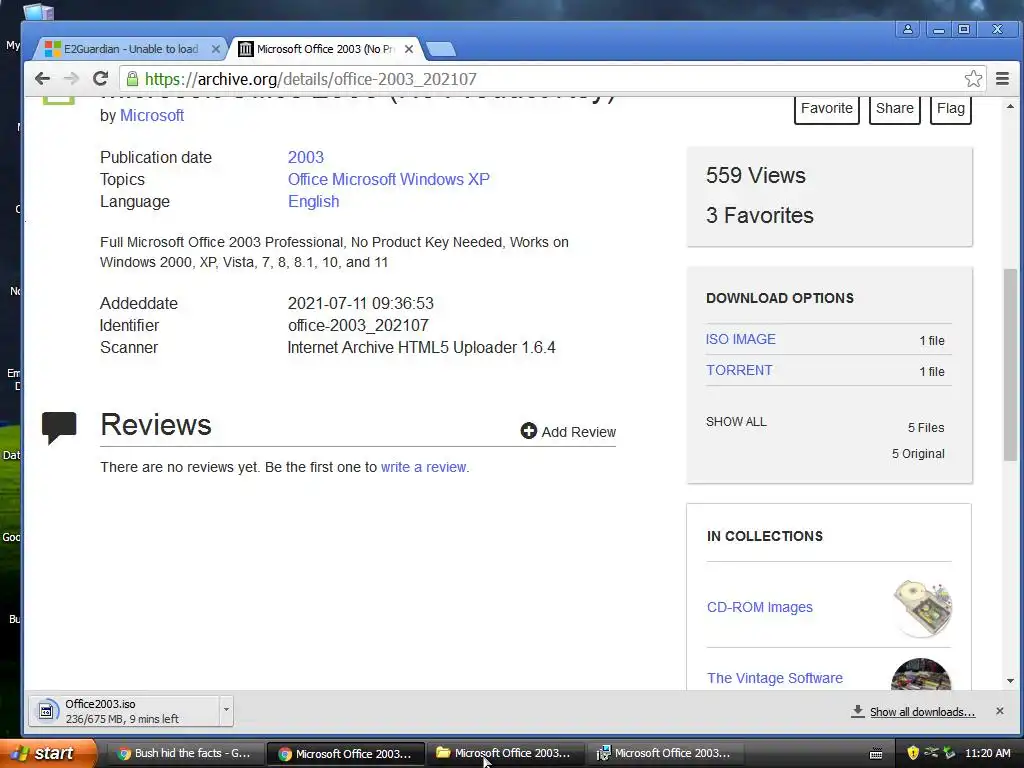
Task: Download the TORRENT option
Action: coord(739,370)
